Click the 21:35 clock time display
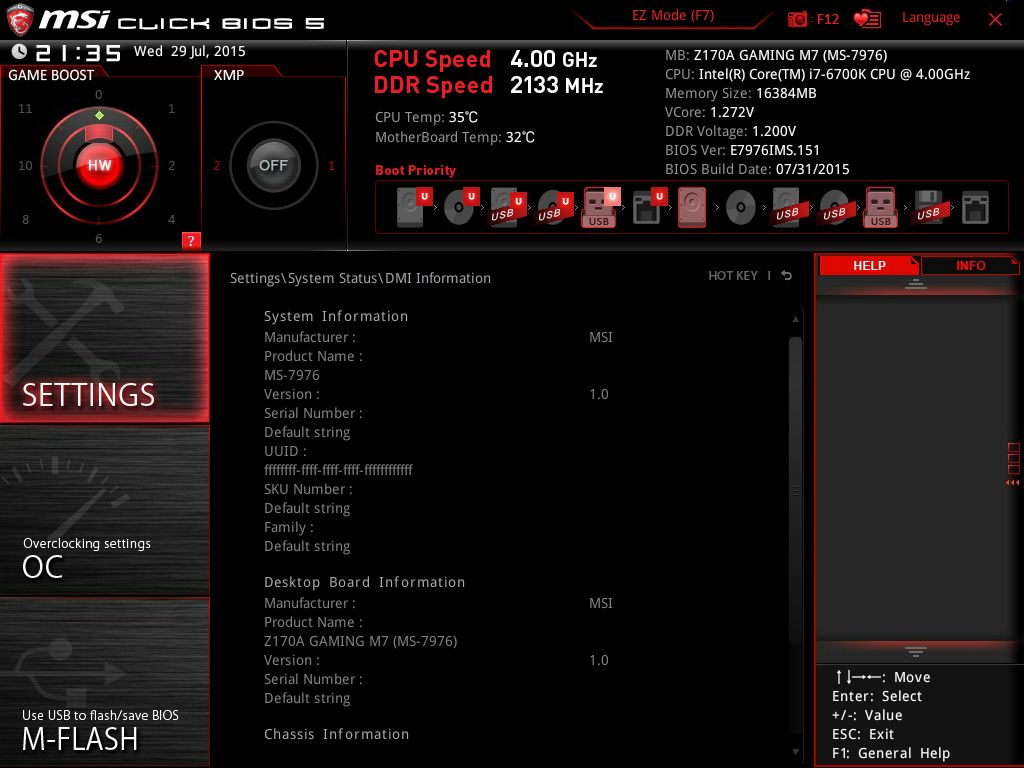 click(78, 53)
